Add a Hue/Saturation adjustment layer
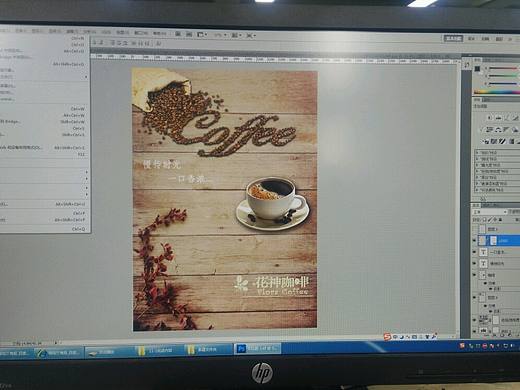Image resolution: width=520 pixels, height=390 pixels. (490, 129)
